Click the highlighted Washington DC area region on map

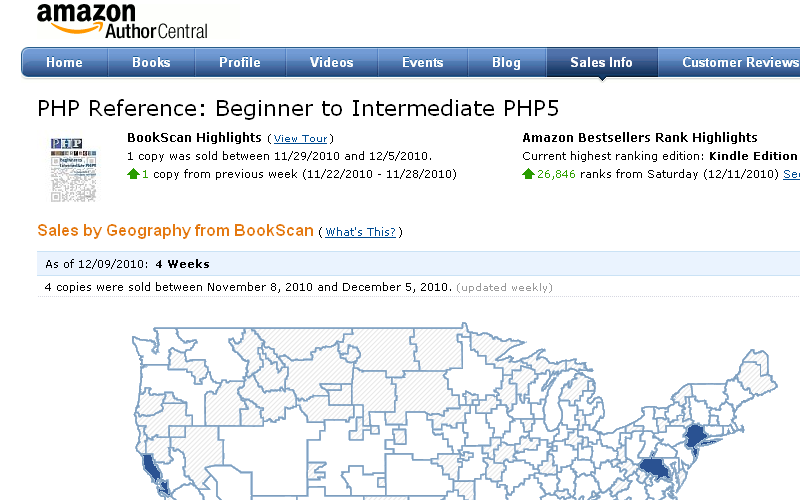click(x=655, y=468)
